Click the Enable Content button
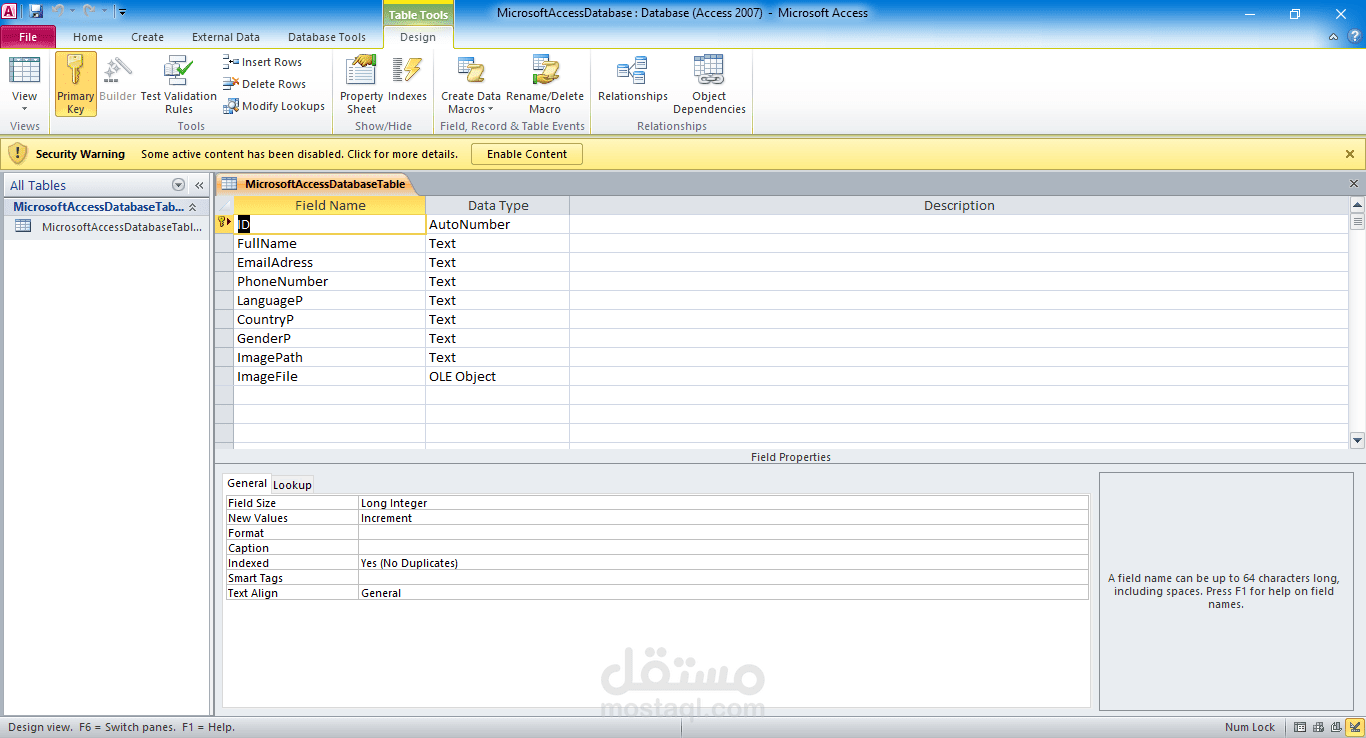This screenshot has width=1366, height=738. (527, 154)
